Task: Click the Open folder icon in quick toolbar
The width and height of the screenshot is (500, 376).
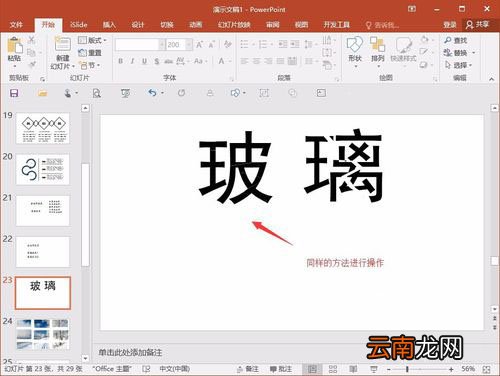Action: [42, 93]
